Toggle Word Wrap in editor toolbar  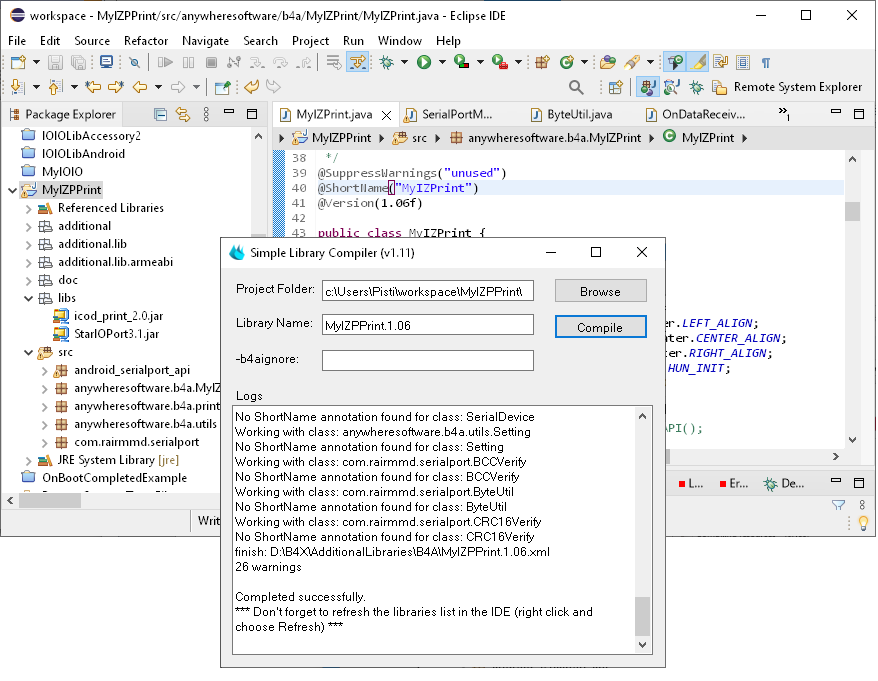(x=721, y=62)
